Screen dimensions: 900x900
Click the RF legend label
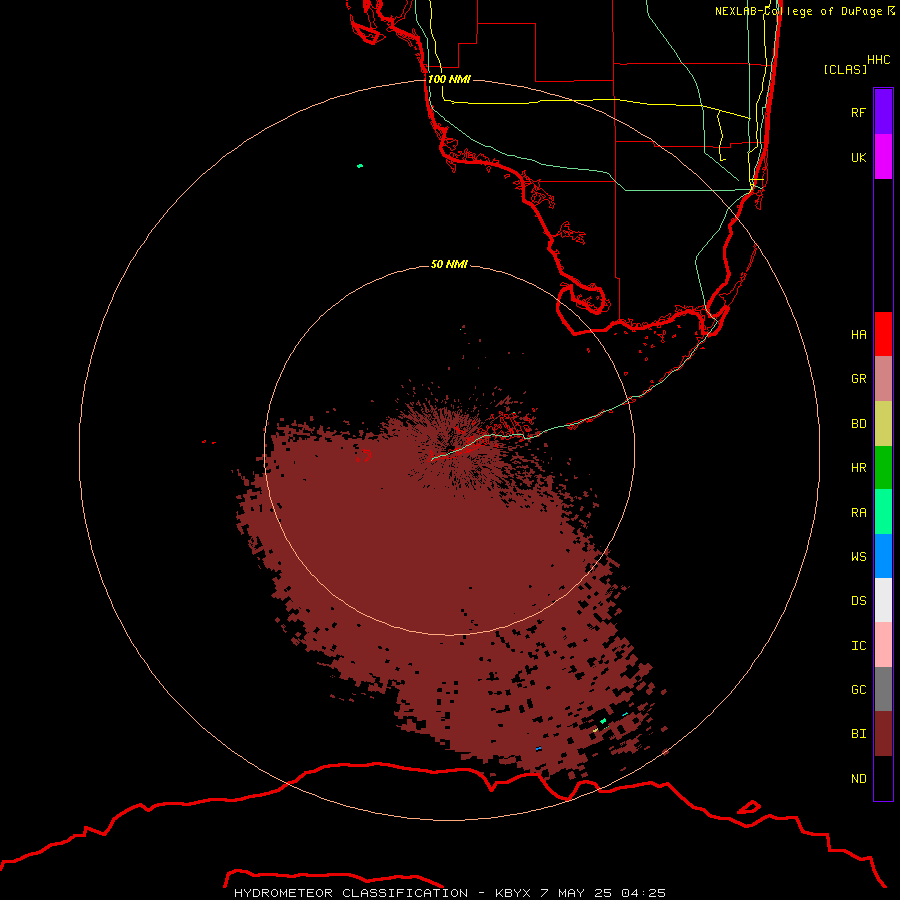click(x=858, y=112)
